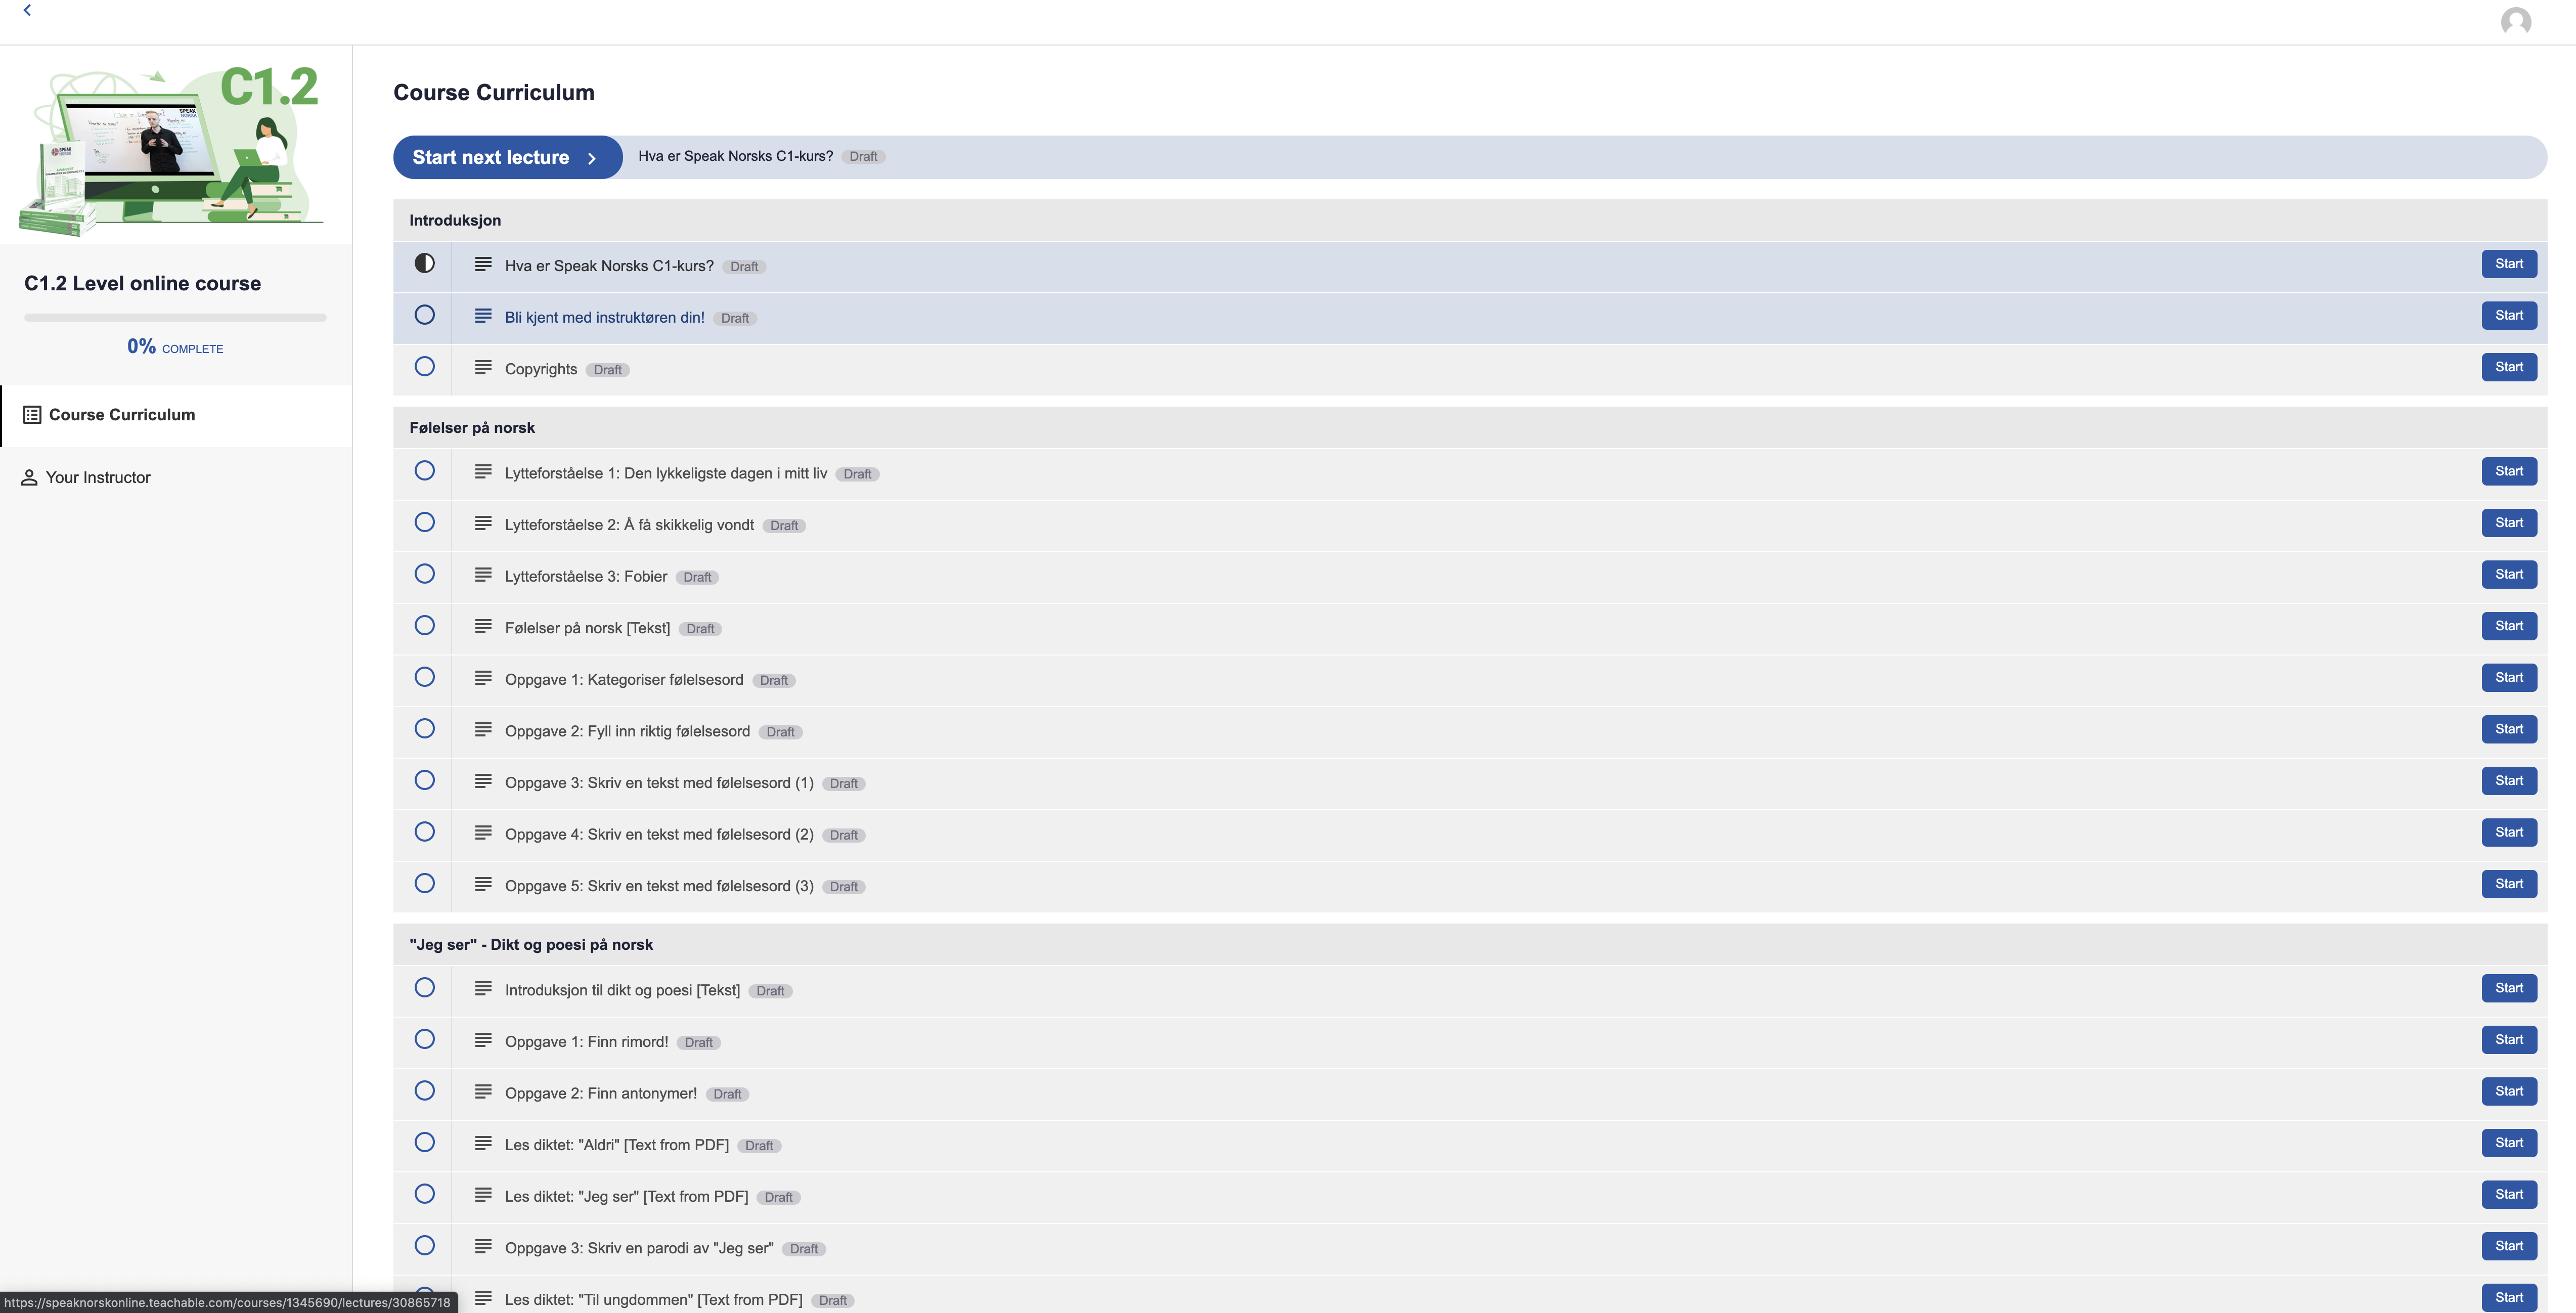The image size is (2576, 1313).
Task: Toggle completion circle for Lytteforståelse 1
Action: [x=425, y=470]
